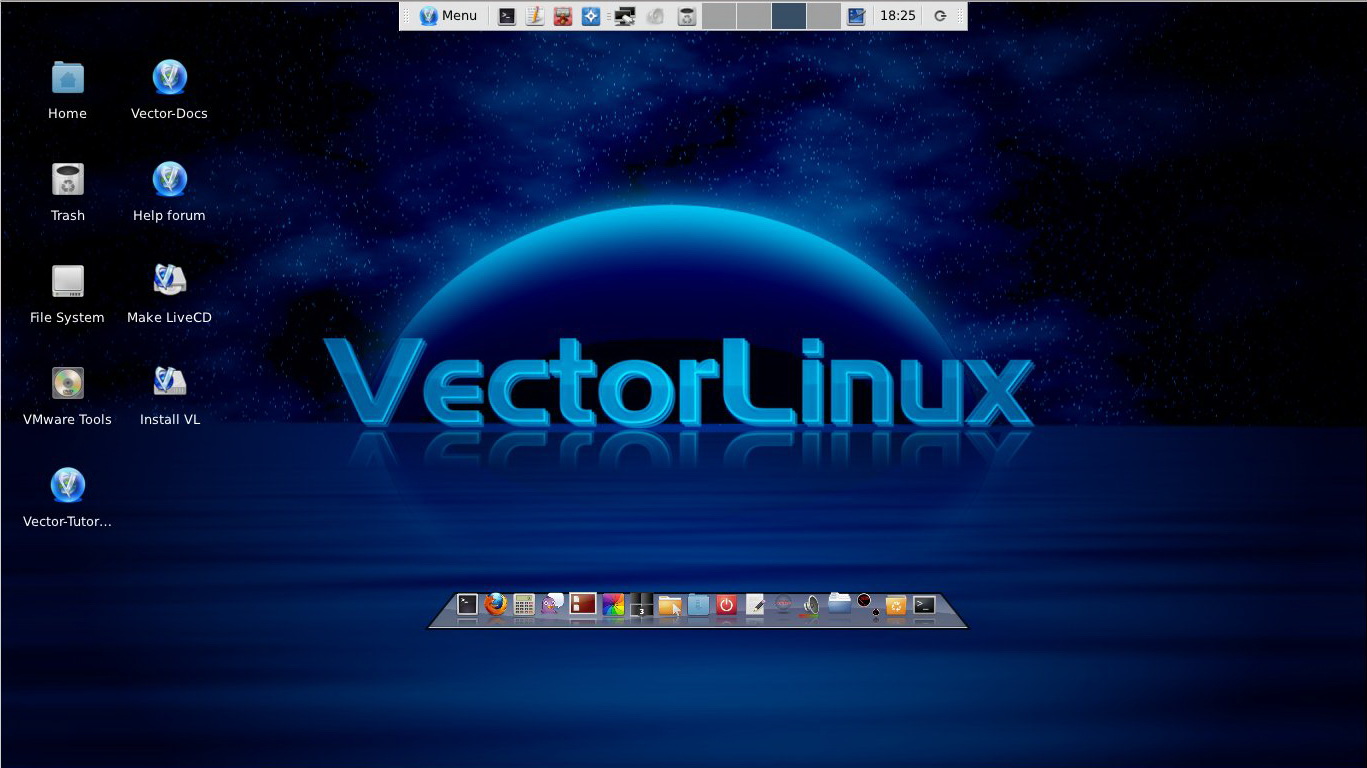Launch Pidgin messenger from the dock
This screenshot has width=1367, height=768.
coord(553,604)
